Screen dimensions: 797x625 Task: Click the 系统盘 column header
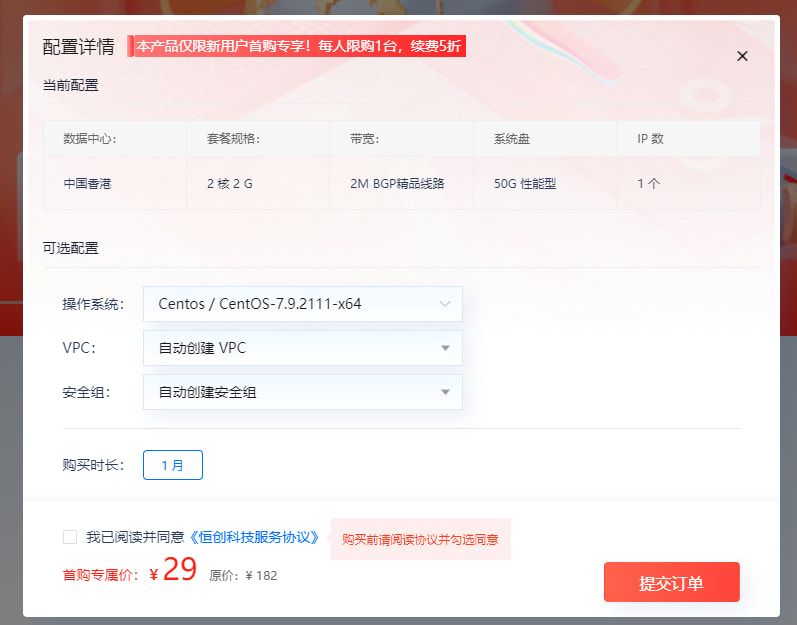(545, 139)
